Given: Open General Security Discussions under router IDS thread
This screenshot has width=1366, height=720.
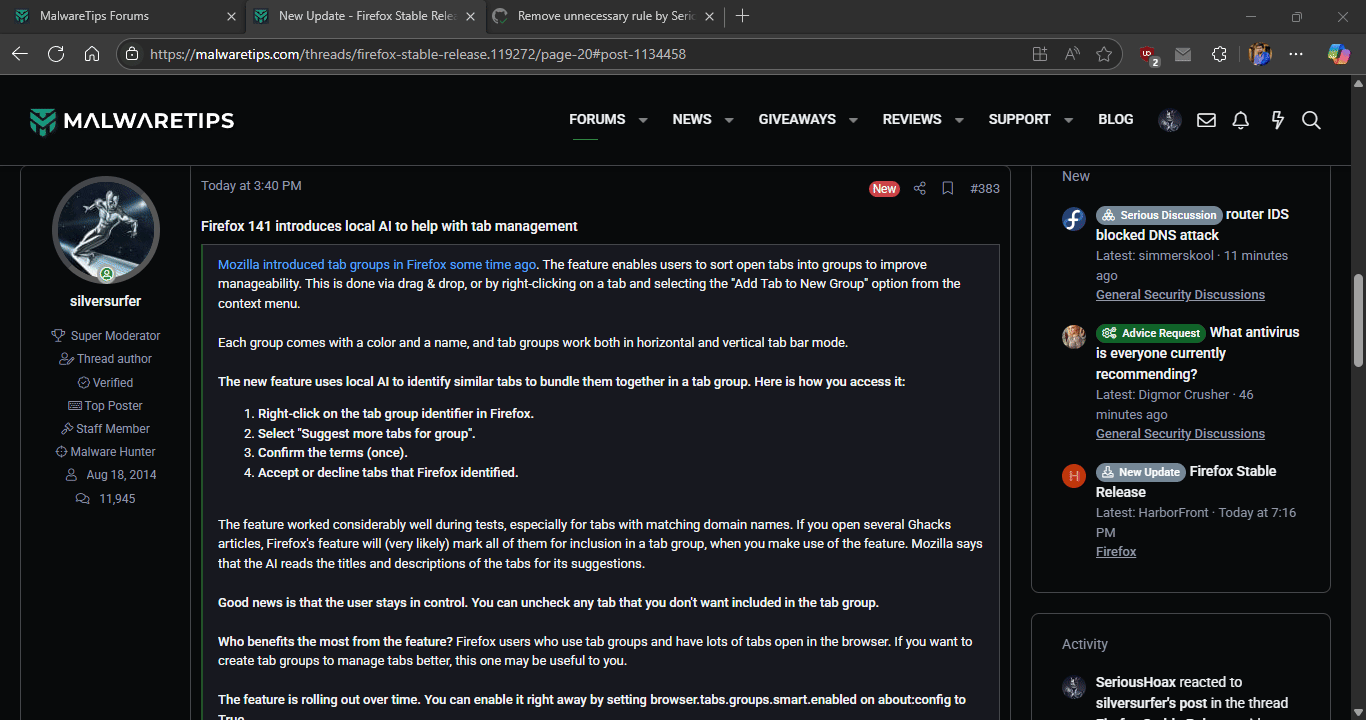Looking at the screenshot, I should point(1180,295).
